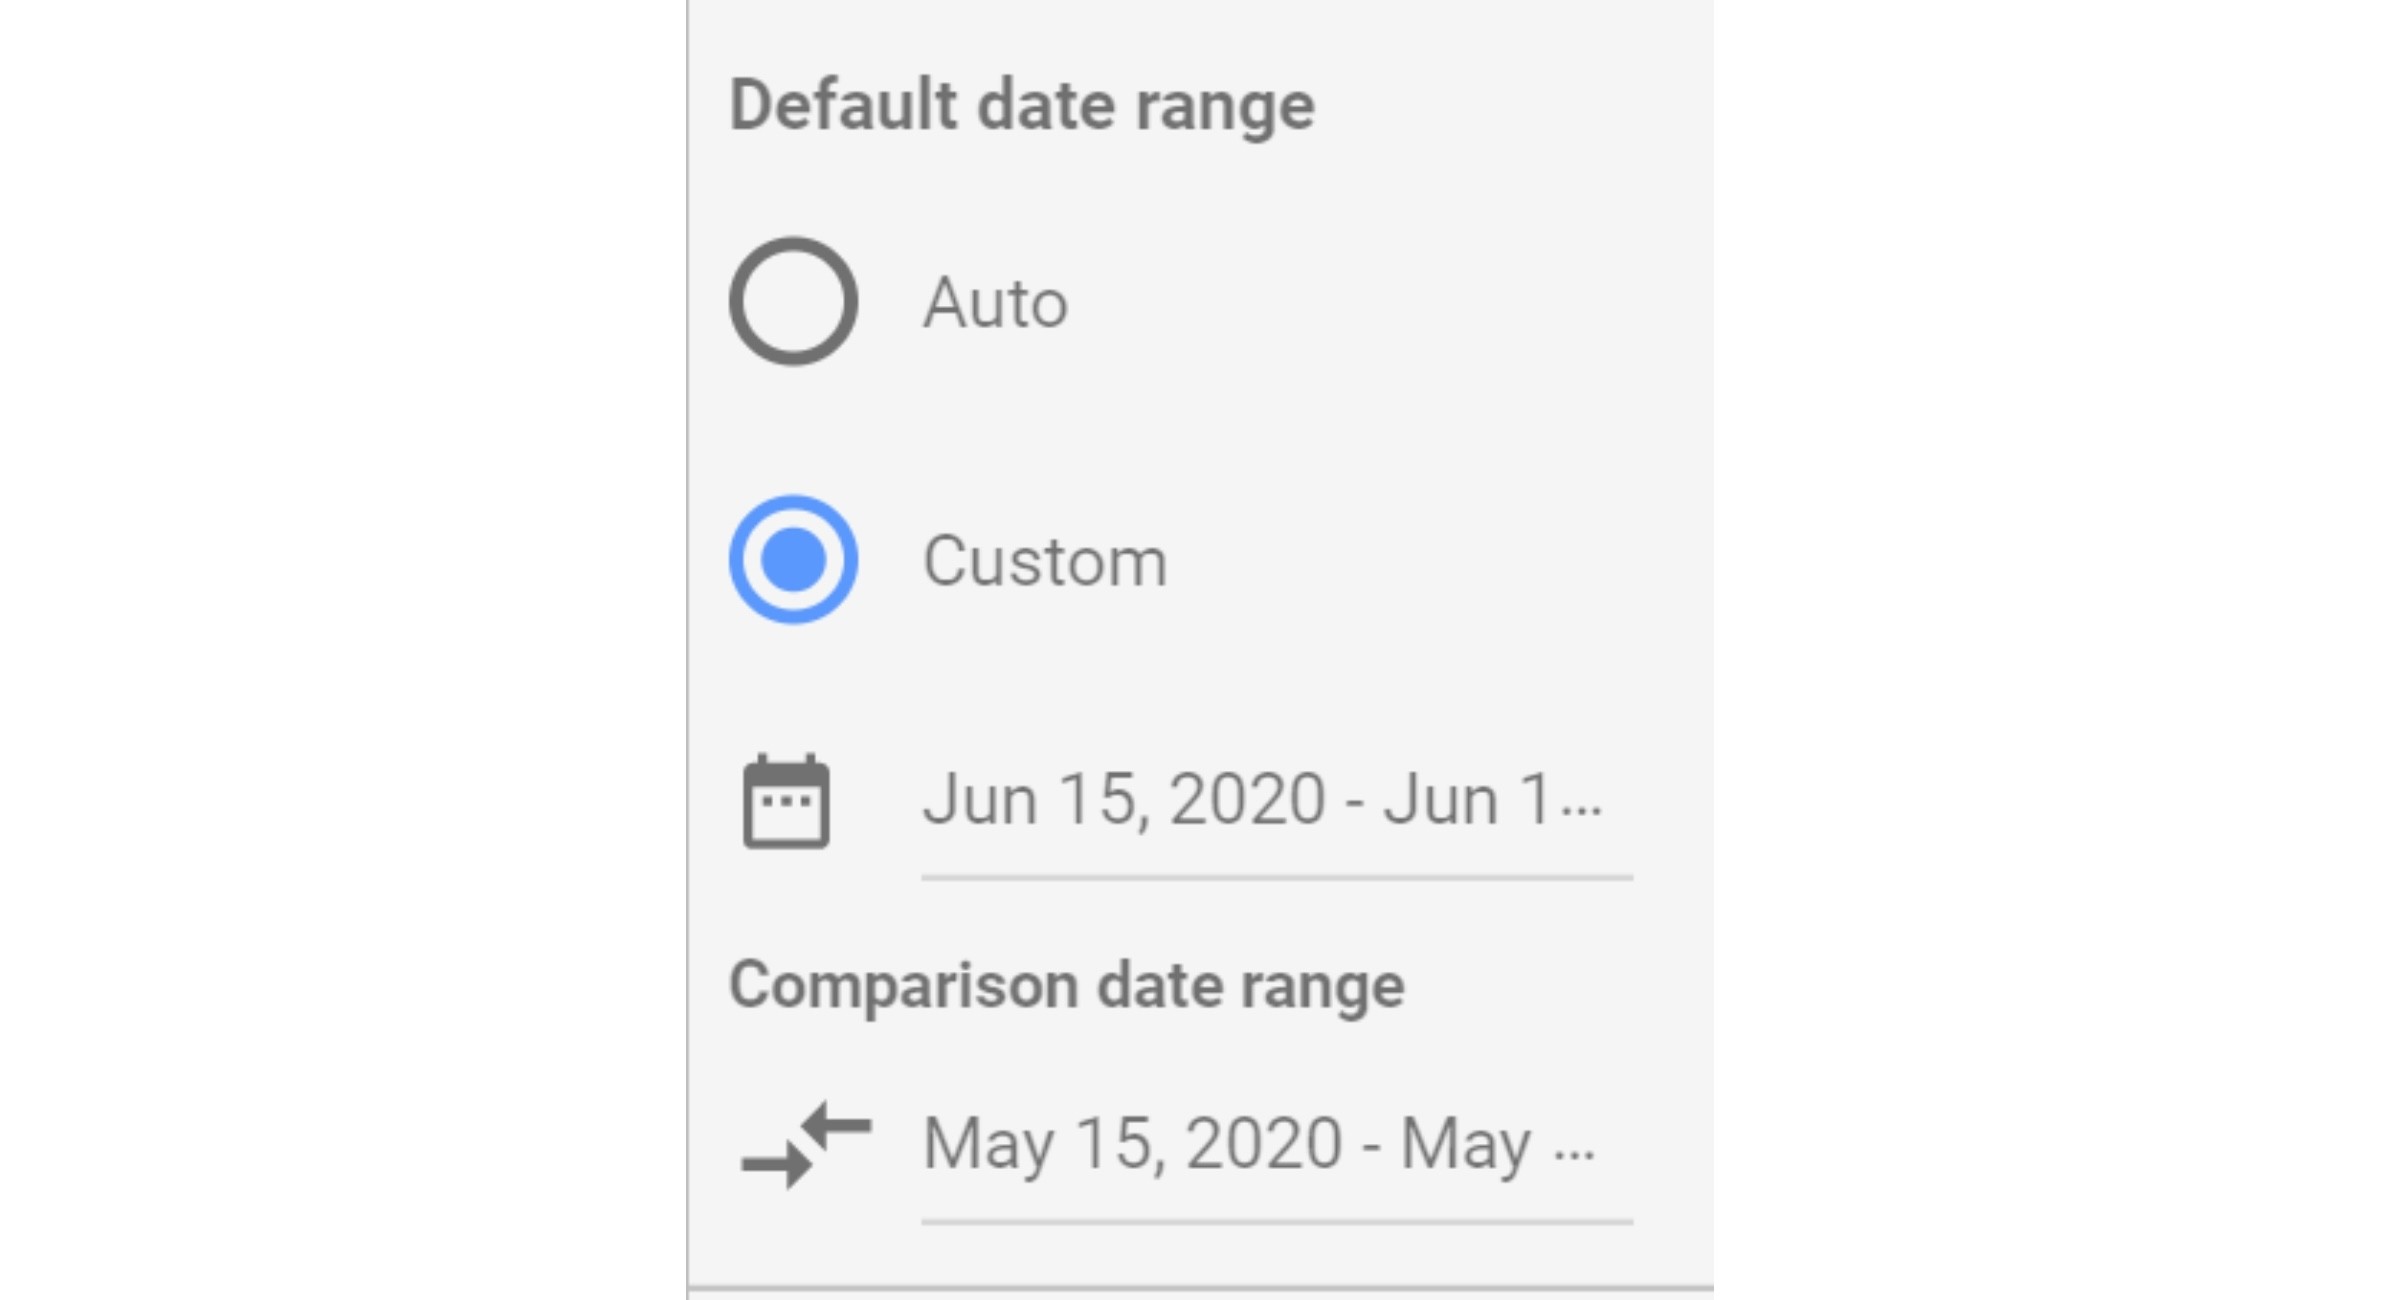The width and height of the screenshot is (2400, 1300).
Task: Click the empty center of the Auto radio
Action: pyautogui.click(x=793, y=301)
